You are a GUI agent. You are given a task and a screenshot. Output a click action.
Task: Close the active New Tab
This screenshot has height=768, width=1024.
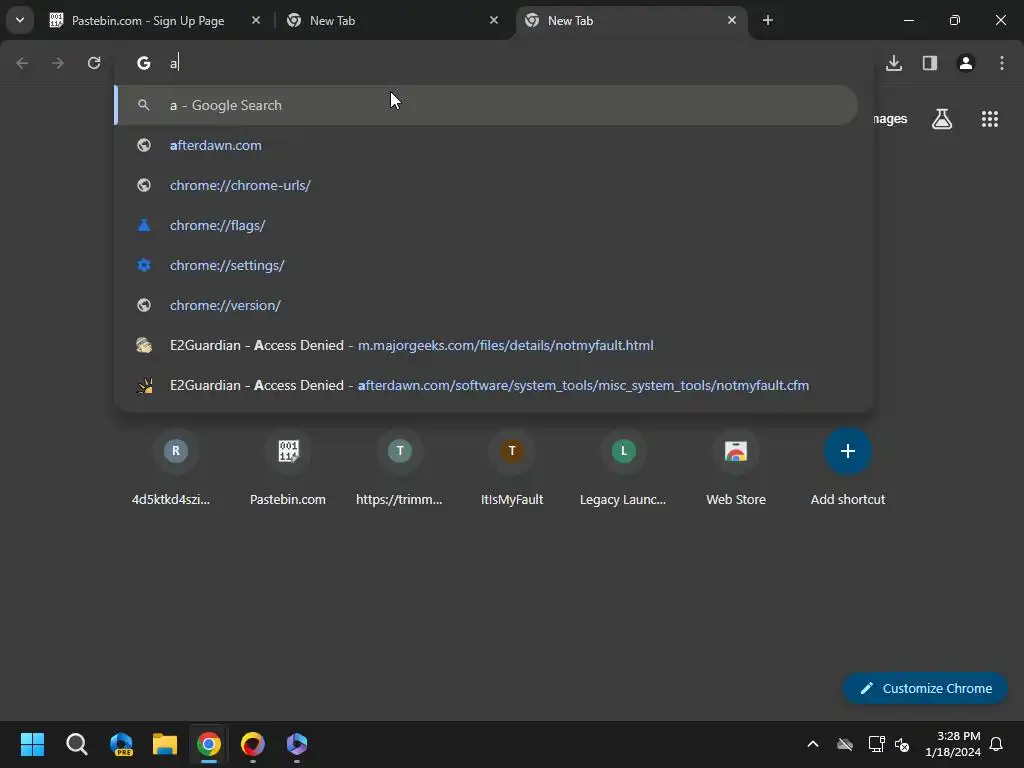point(731,20)
